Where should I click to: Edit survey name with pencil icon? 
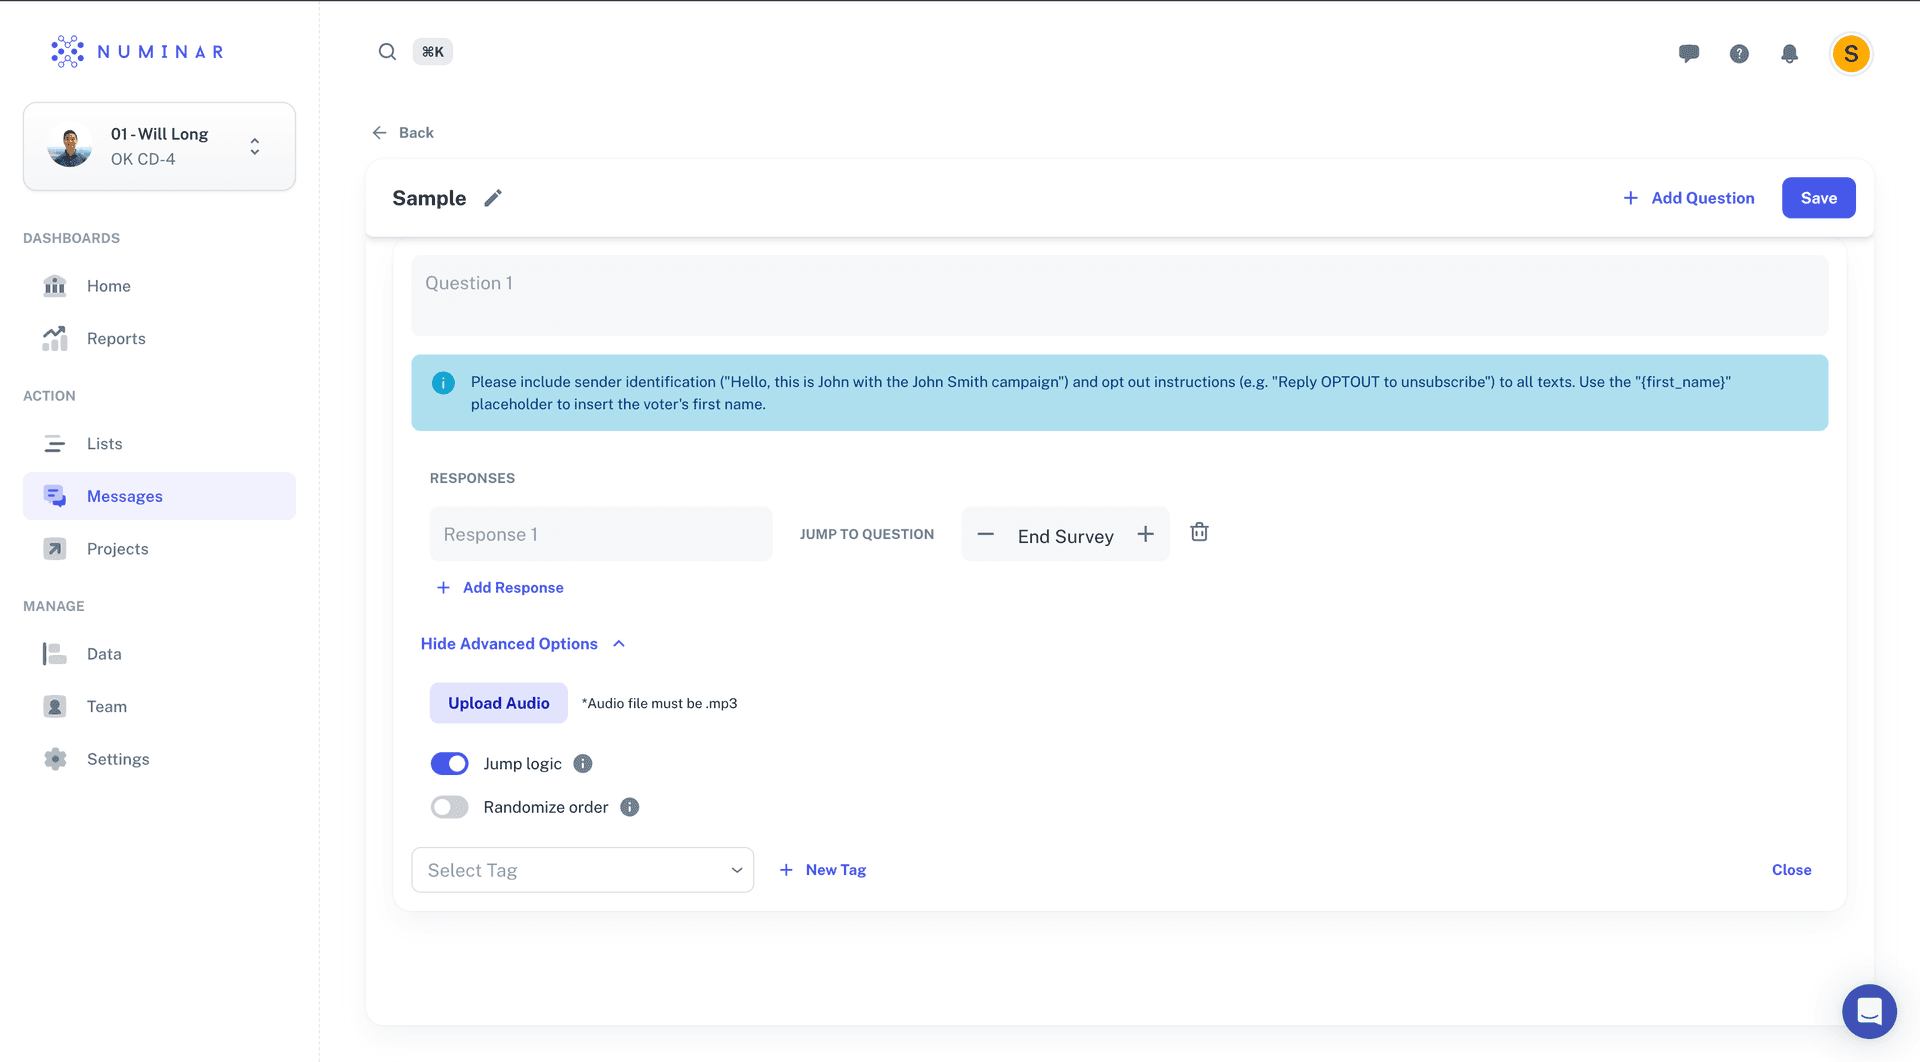[x=493, y=198]
